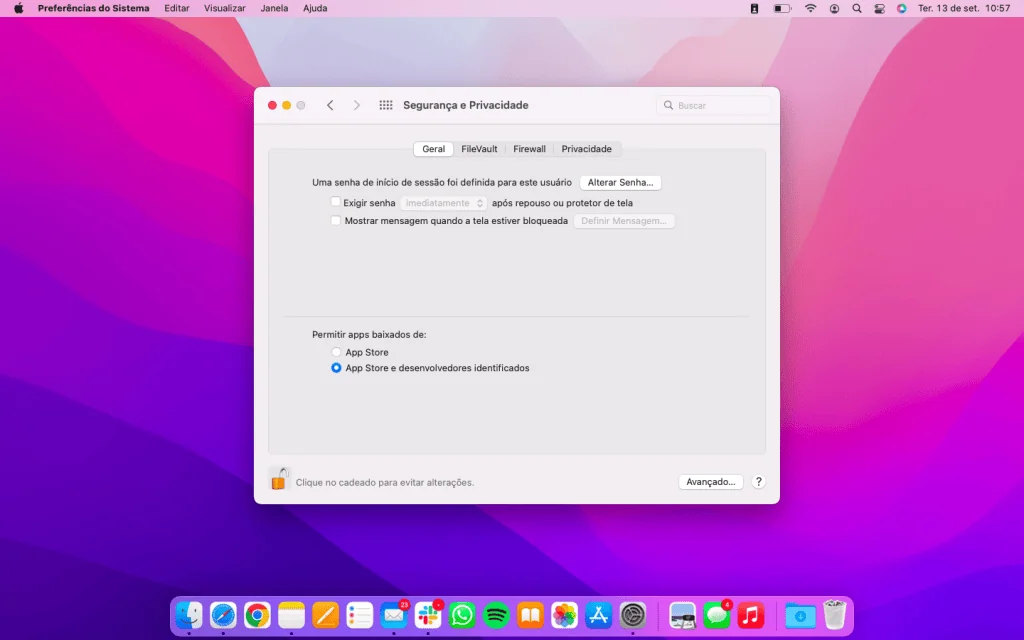Screen dimensions: 1024x640
Task: Open Spotlight search from the menu bar
Action: [856, 8]
